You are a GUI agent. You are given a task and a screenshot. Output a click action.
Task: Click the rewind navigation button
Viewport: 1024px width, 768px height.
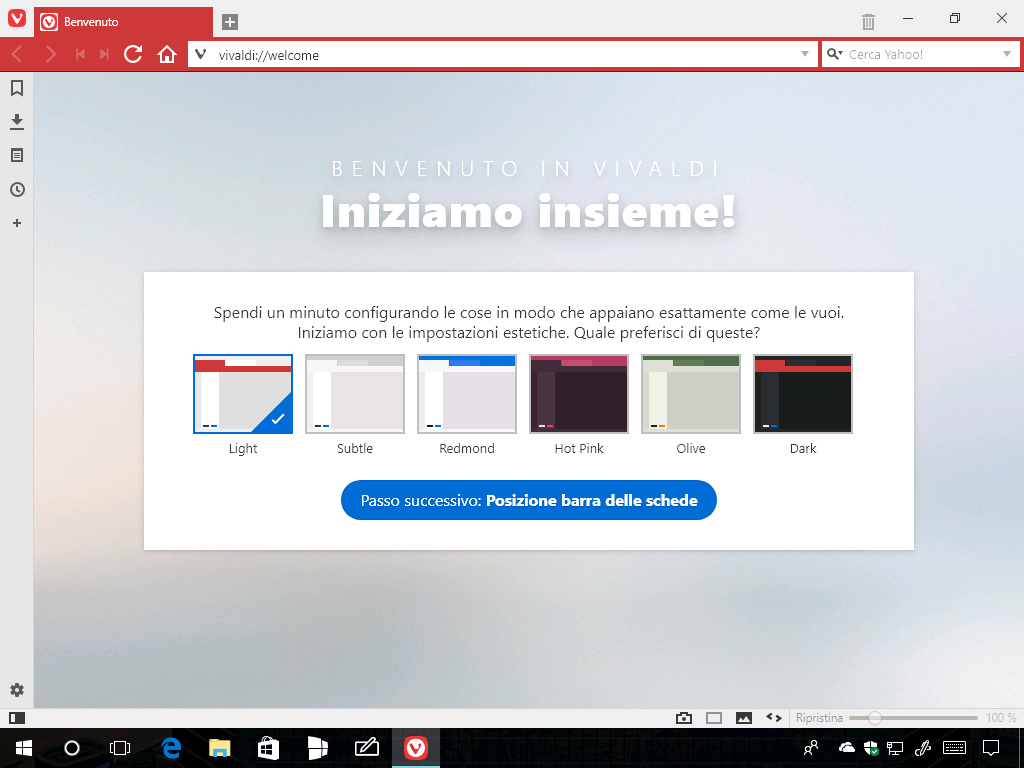click(80, 54)
